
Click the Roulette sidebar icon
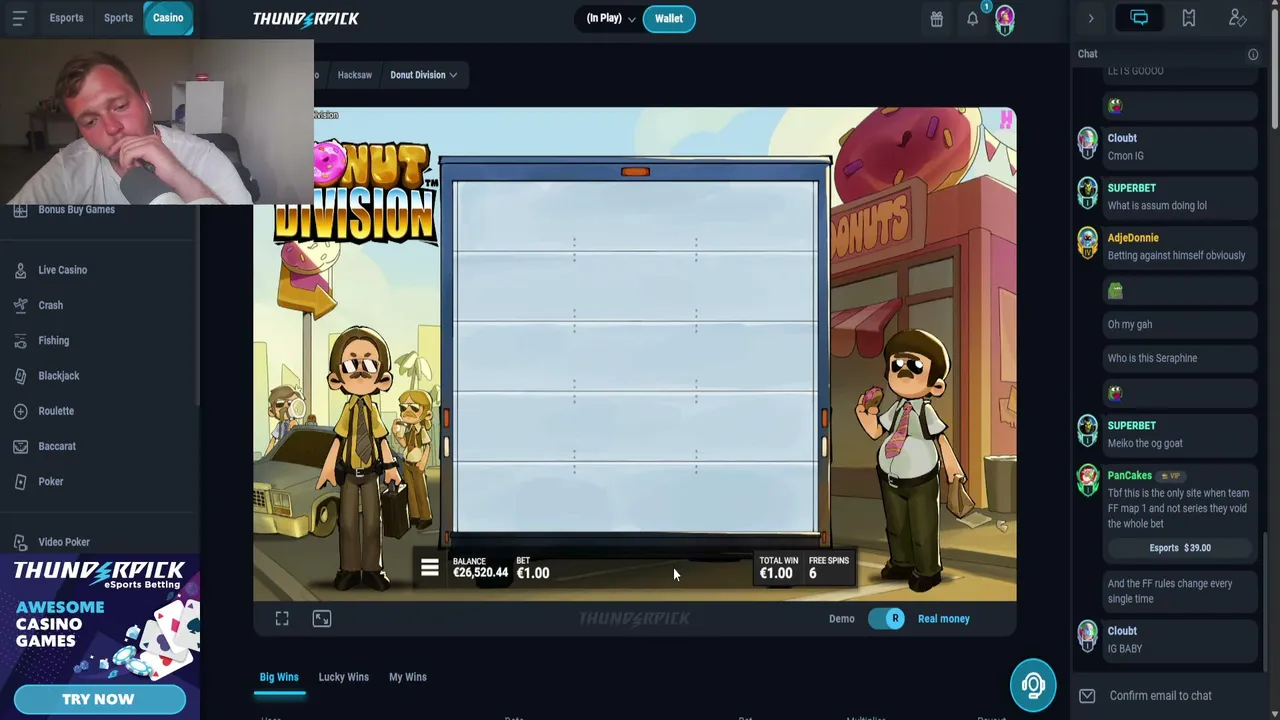point(20,411)
